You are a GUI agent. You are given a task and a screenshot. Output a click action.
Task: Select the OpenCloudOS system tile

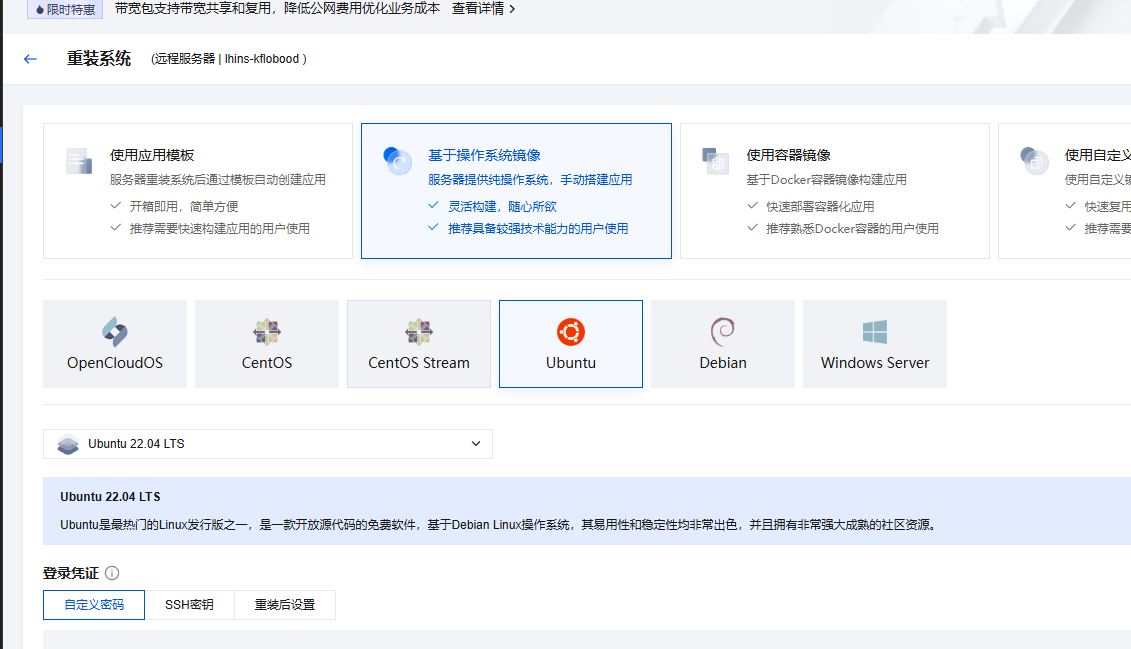[115, 344]
